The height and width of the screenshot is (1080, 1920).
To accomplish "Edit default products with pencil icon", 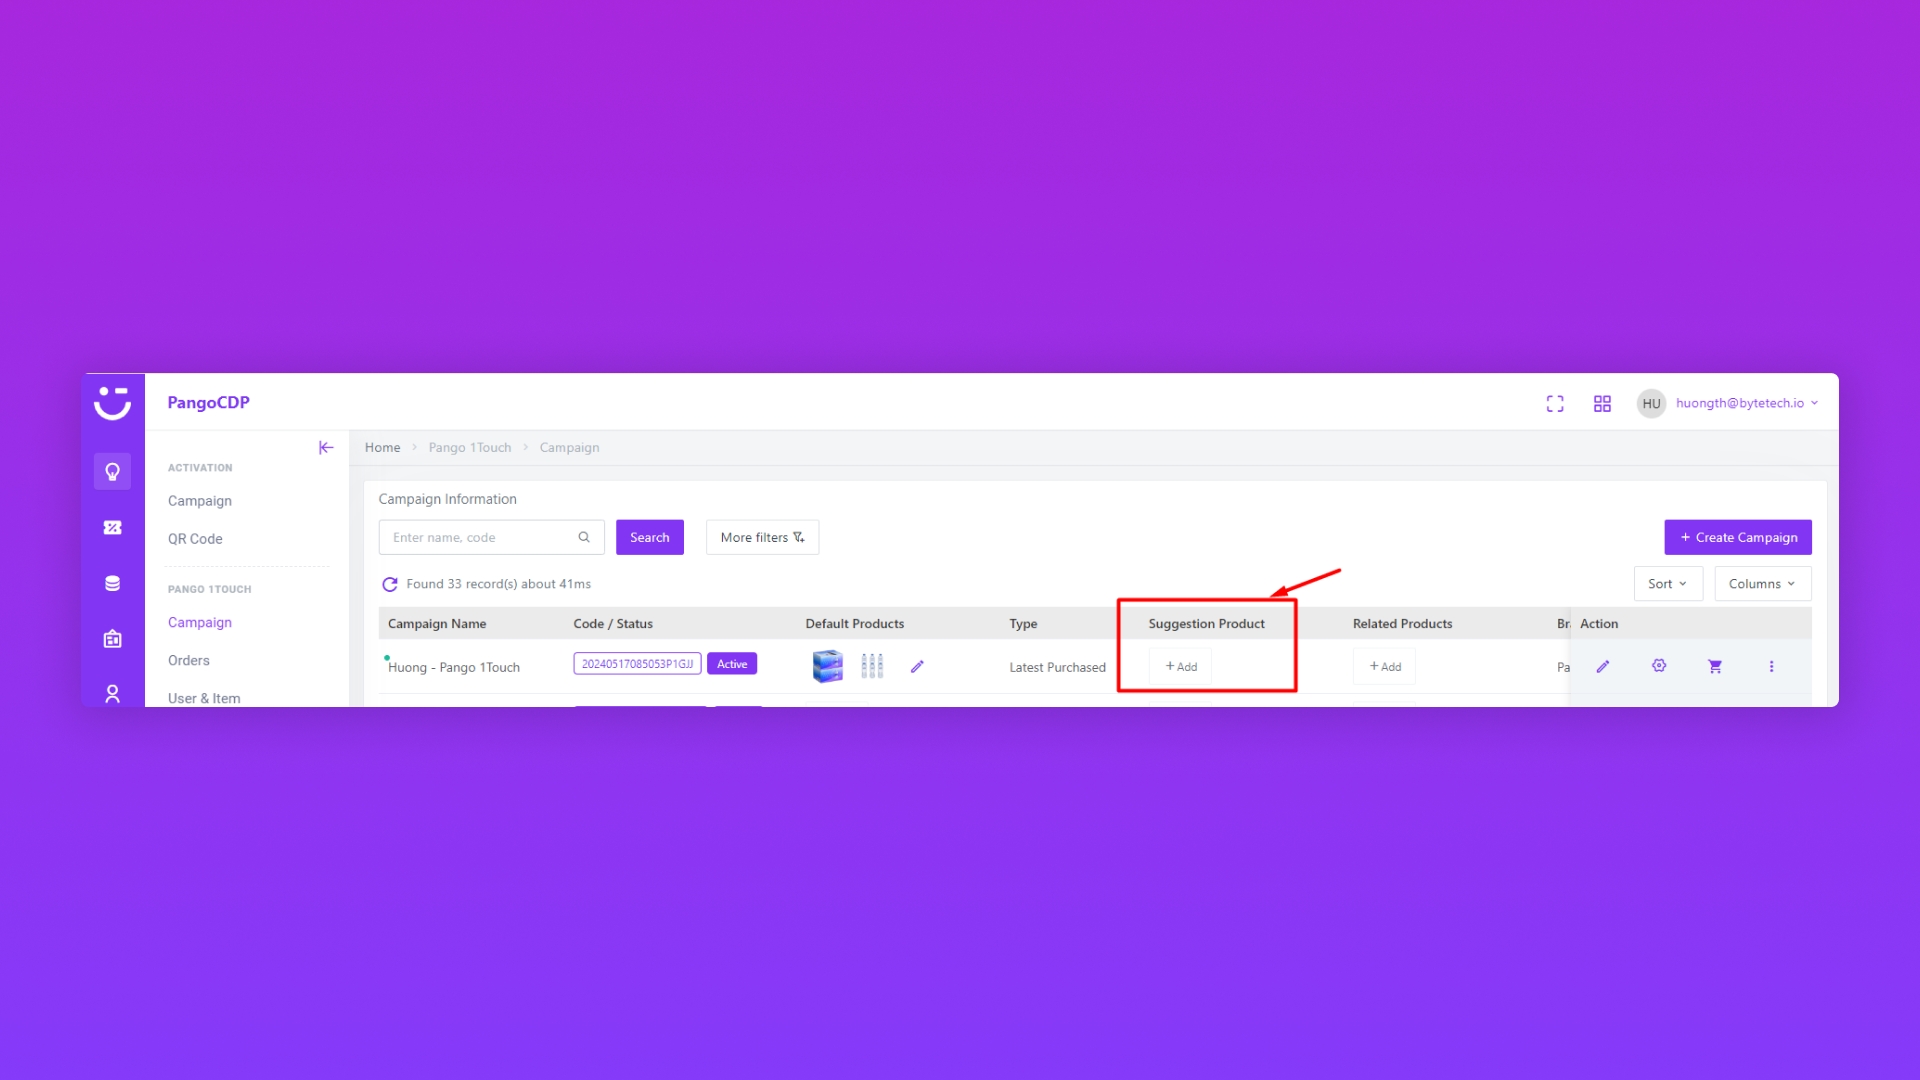I will (x=917, y=667).
